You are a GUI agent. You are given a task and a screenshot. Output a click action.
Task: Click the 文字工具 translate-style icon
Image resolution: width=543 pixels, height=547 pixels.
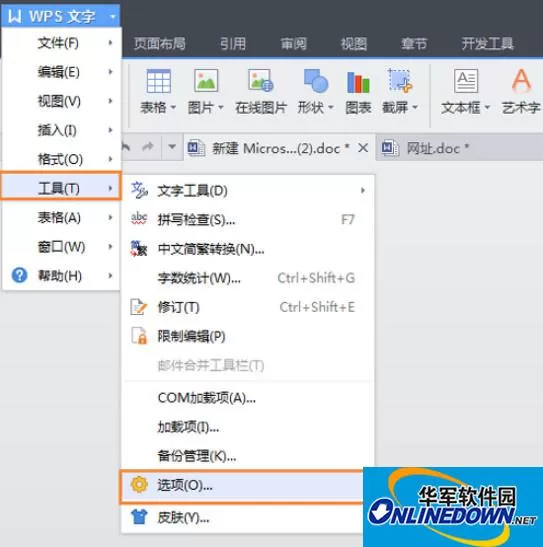139,190
